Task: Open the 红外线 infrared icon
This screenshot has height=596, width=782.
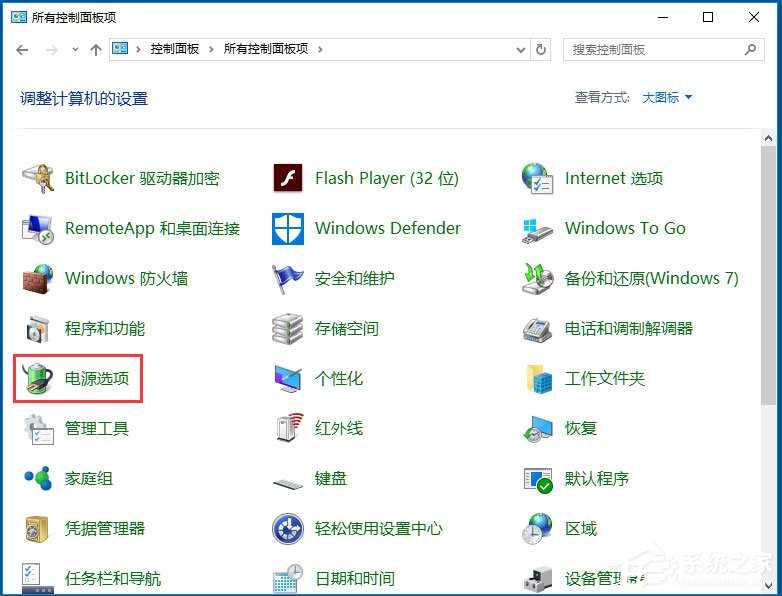Action: point(288,428)
